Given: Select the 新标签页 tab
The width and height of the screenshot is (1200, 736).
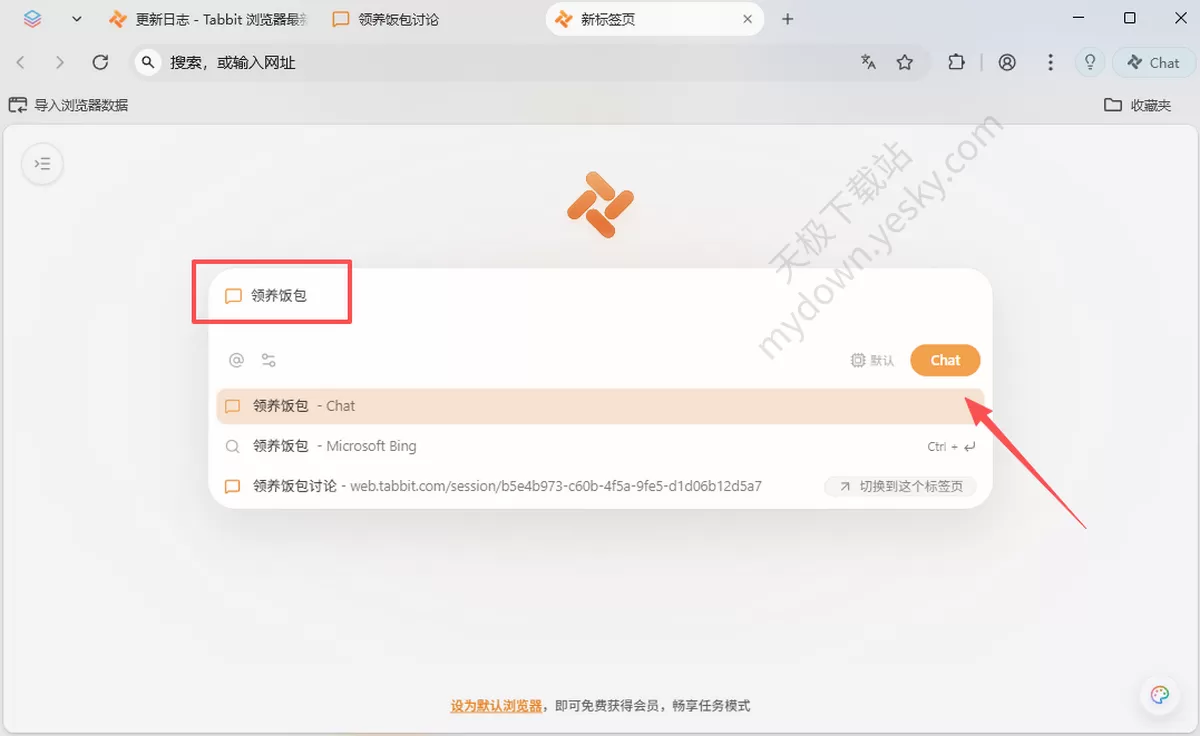Looking at the screenshot, I should click(x=655, y=19).
